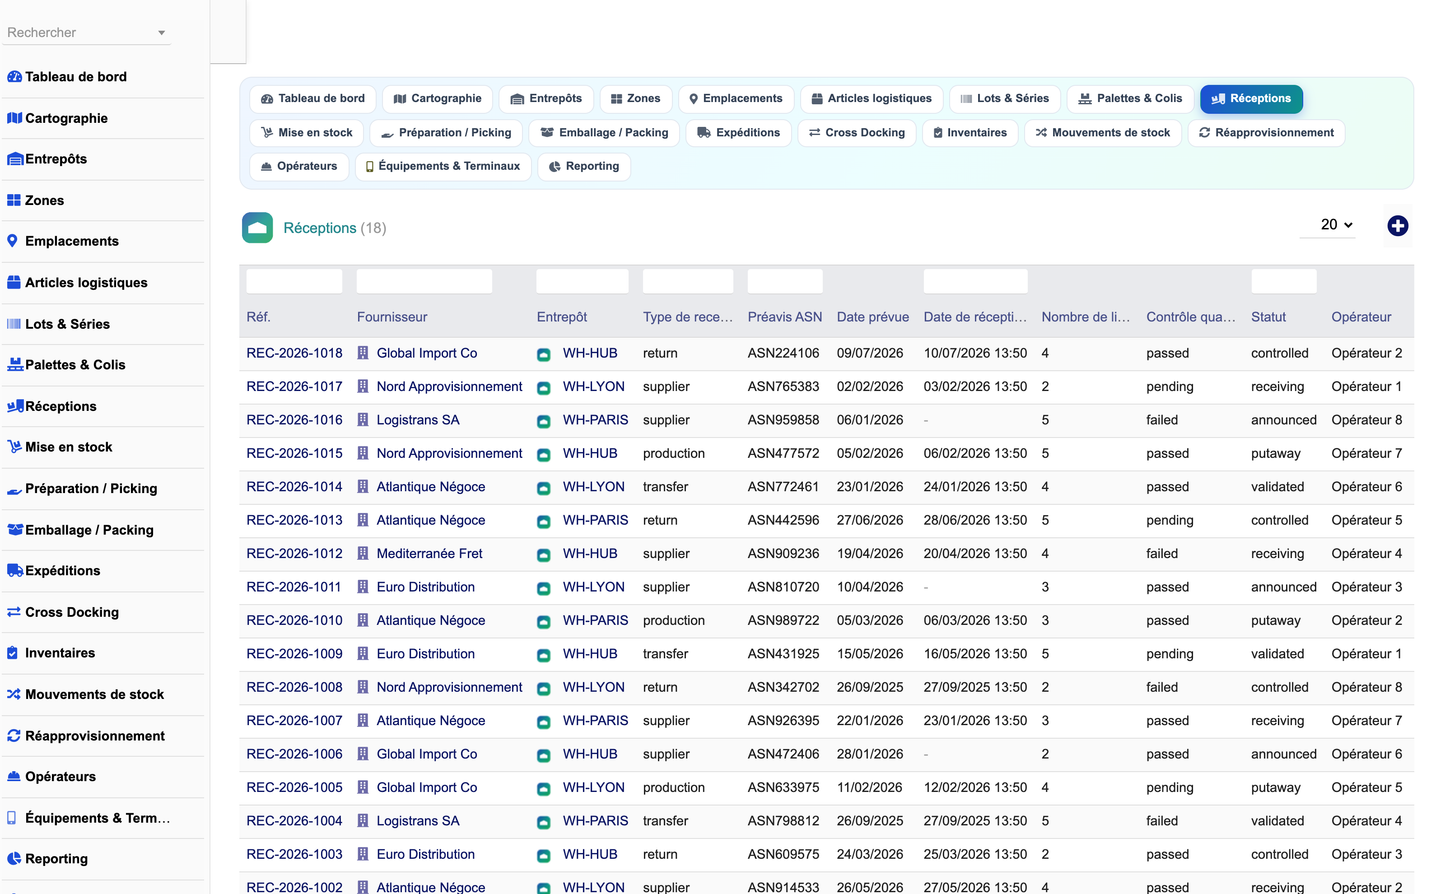The width and height of the screenshot is (1445, 894).
Task: Open supplier Nord Approvisionnement in row REC-2026-1015
Action: tap(449, 453)
